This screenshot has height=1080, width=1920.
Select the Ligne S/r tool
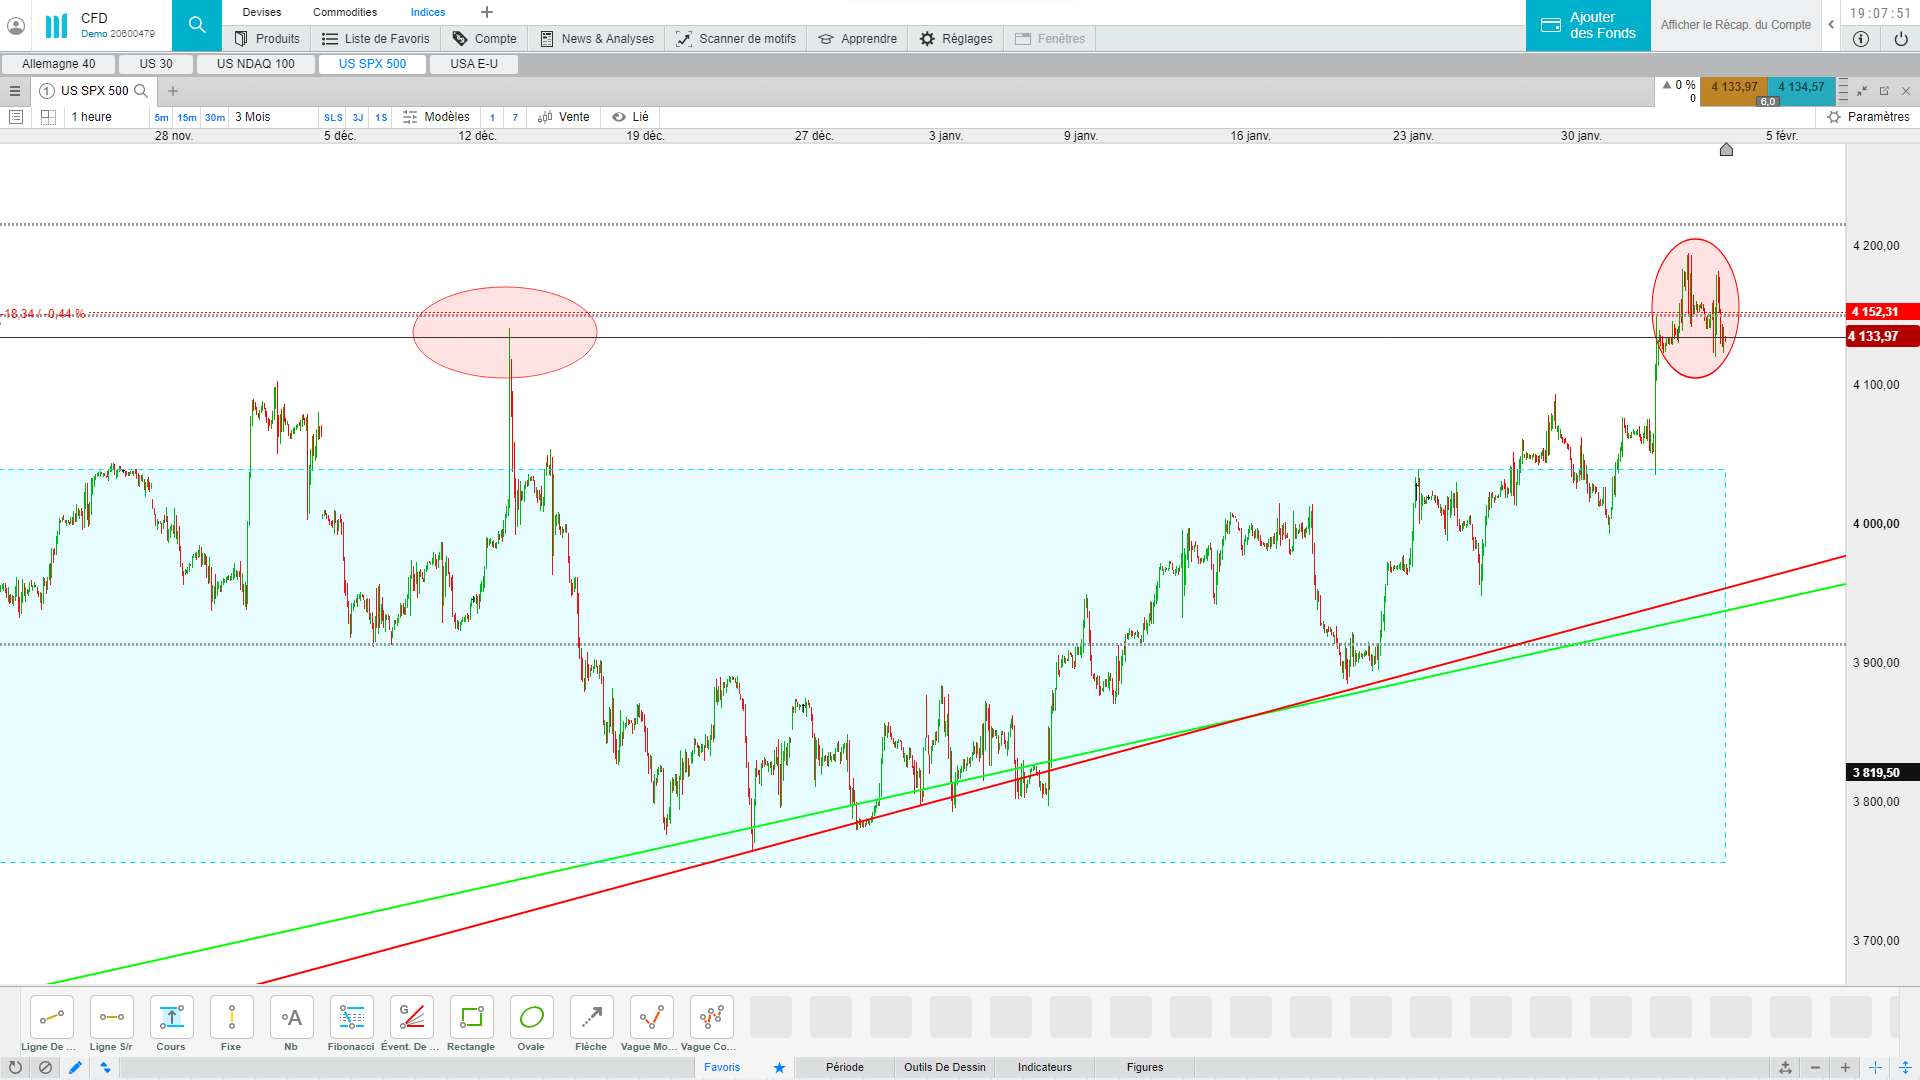[111, 1018]
